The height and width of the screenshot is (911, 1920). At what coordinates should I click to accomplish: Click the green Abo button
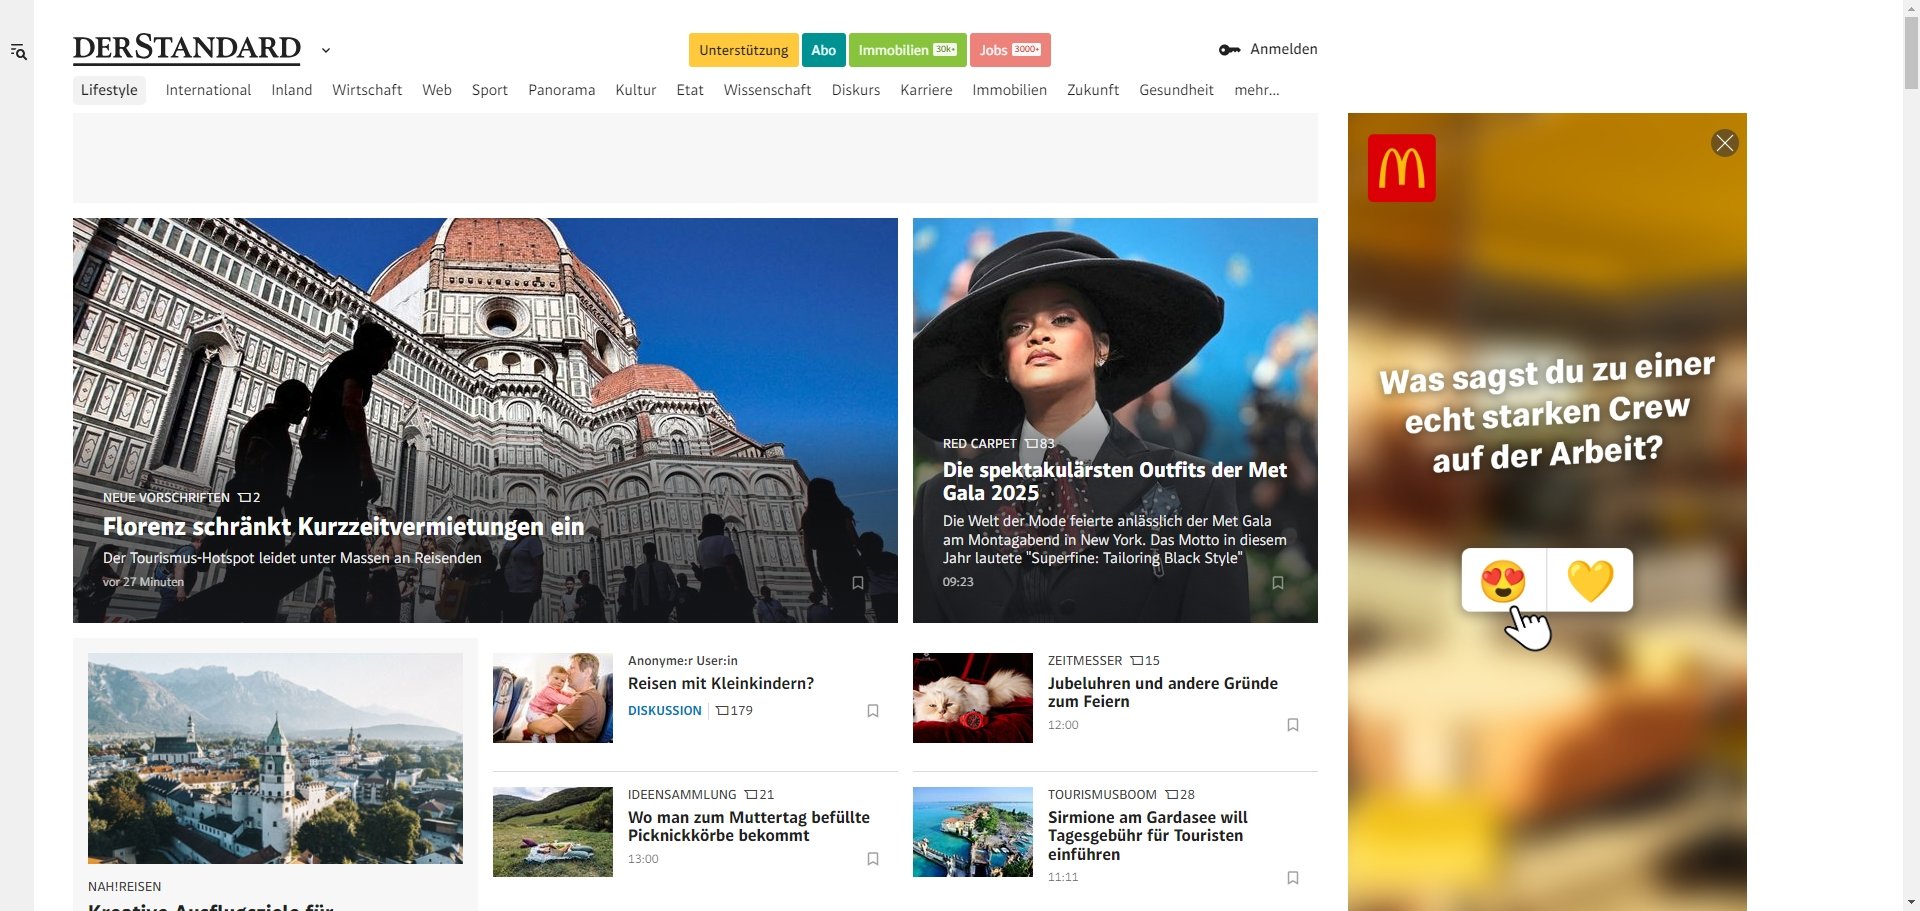pyautogui.click(x=823, y=49)
